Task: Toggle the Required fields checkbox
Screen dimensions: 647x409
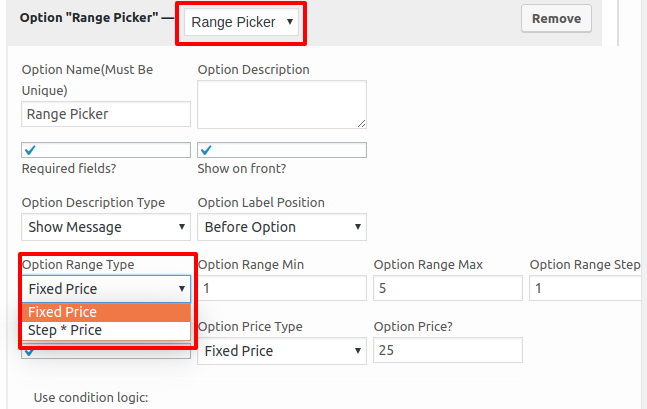Action: [106, 150]
